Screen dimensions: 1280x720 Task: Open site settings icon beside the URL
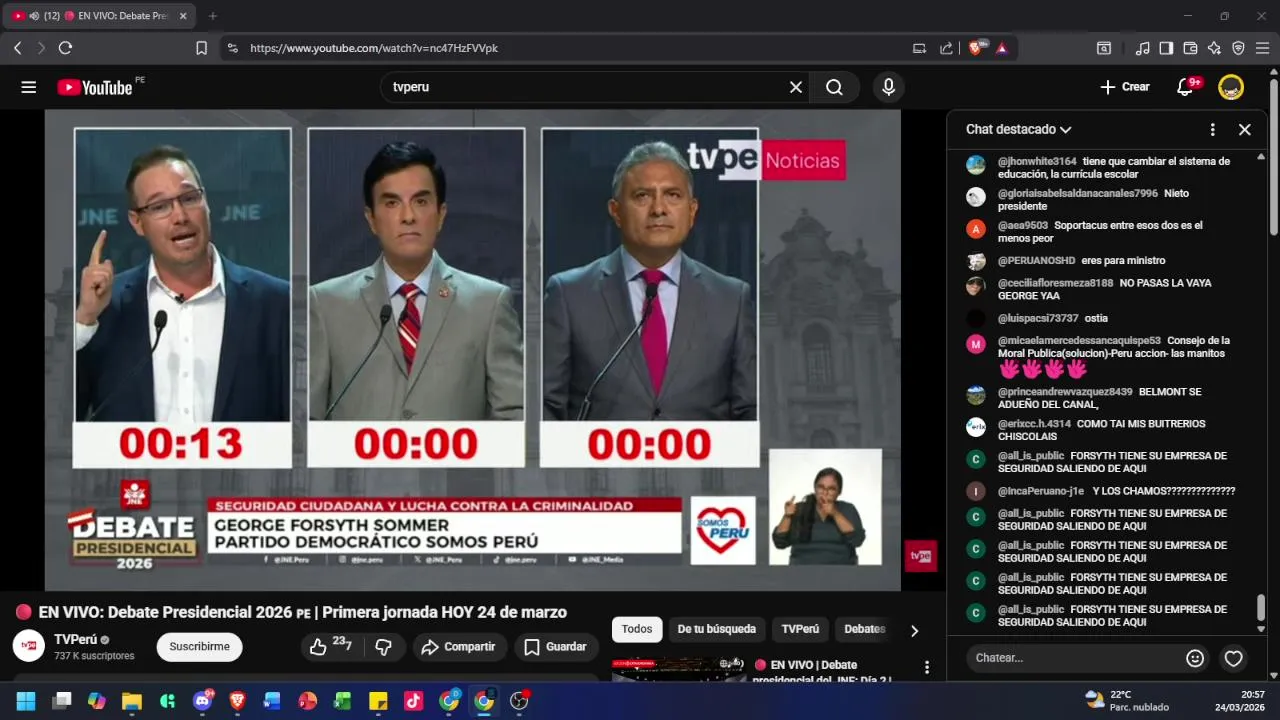point(232,48)
